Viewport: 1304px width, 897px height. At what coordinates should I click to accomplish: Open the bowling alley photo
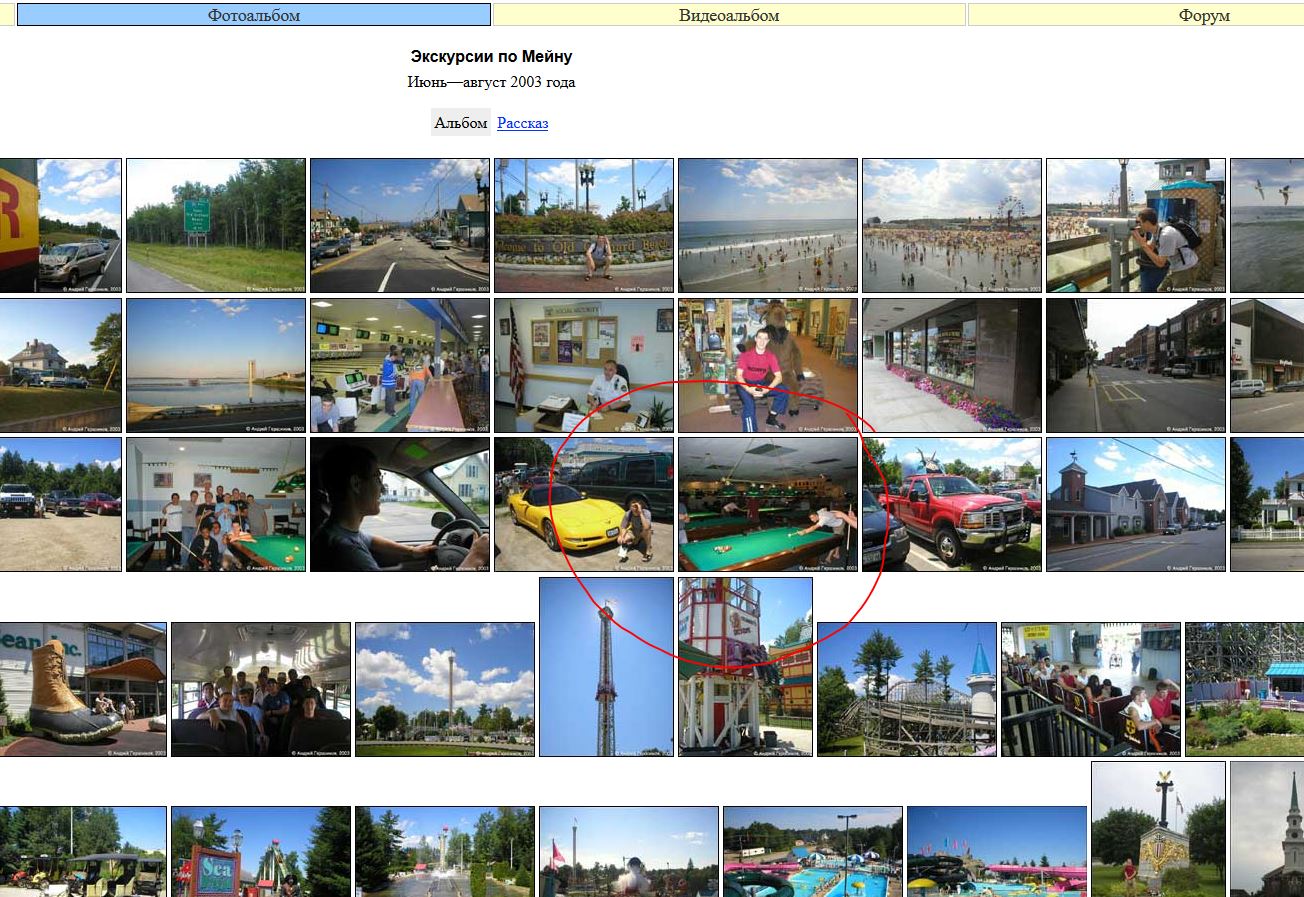pyautogui.click(x=400, y=365)
